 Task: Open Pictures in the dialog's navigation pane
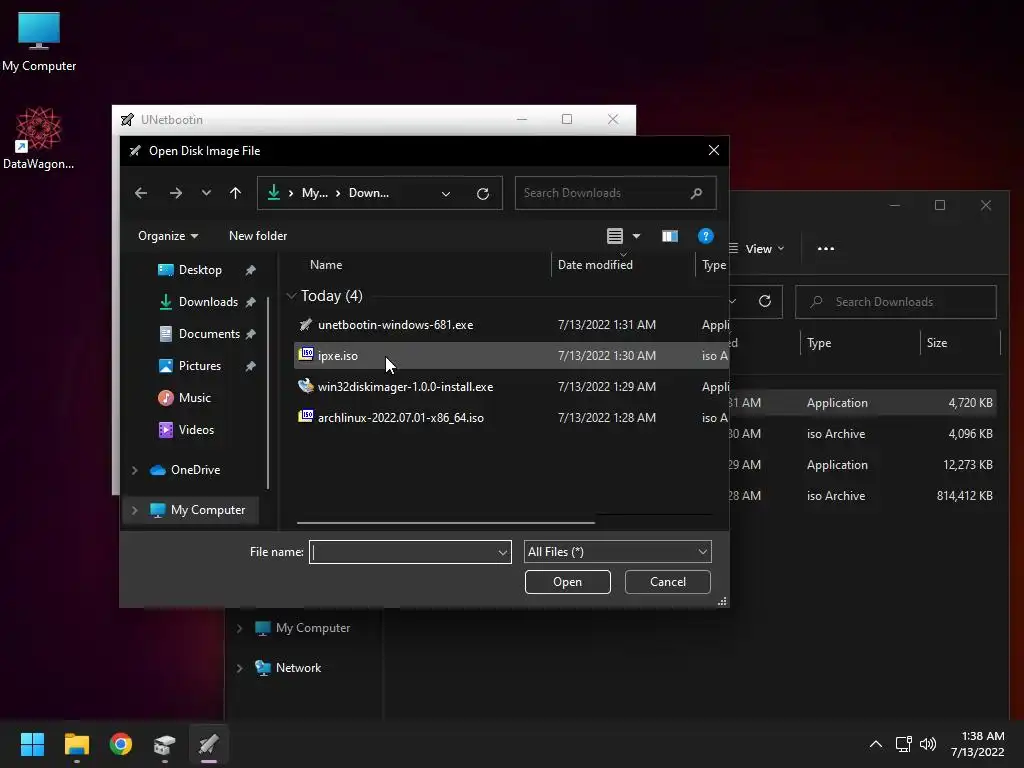coord(199,366)
